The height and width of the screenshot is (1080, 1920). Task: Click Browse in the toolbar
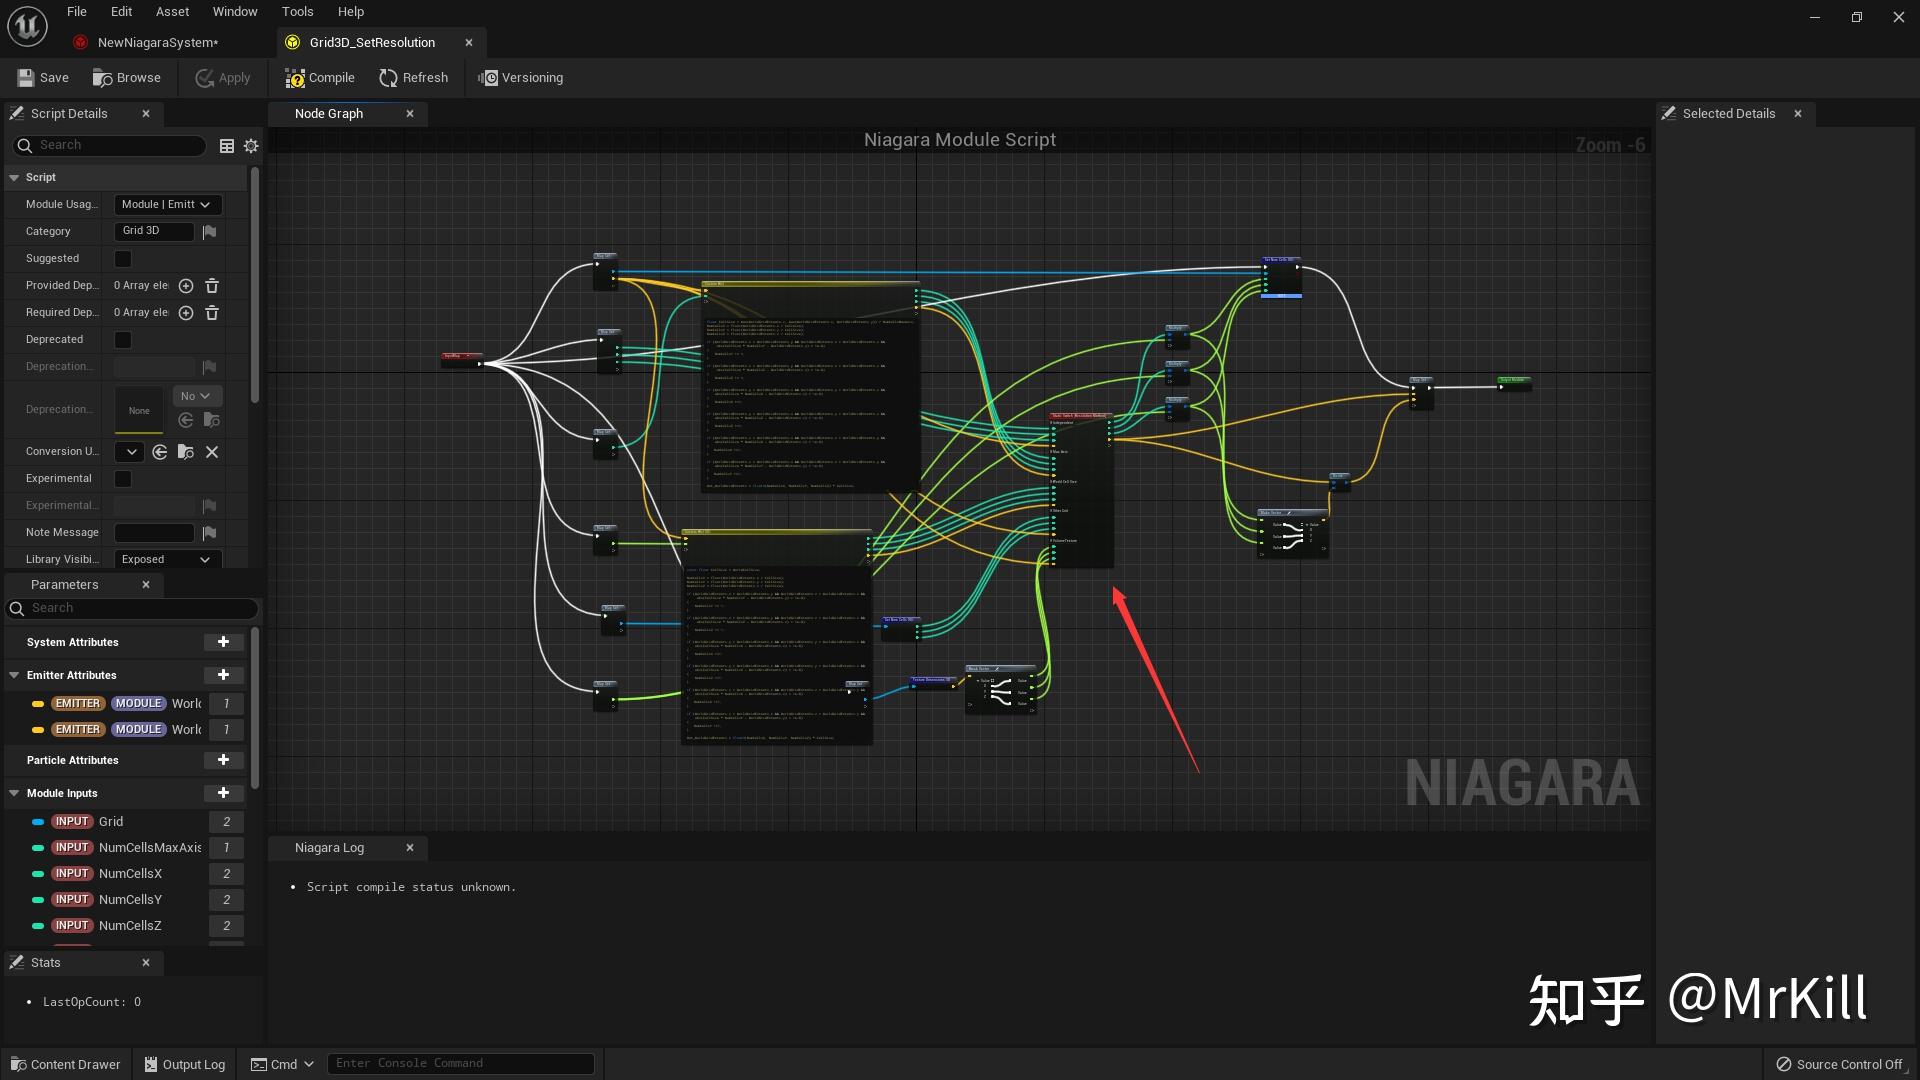126,78
